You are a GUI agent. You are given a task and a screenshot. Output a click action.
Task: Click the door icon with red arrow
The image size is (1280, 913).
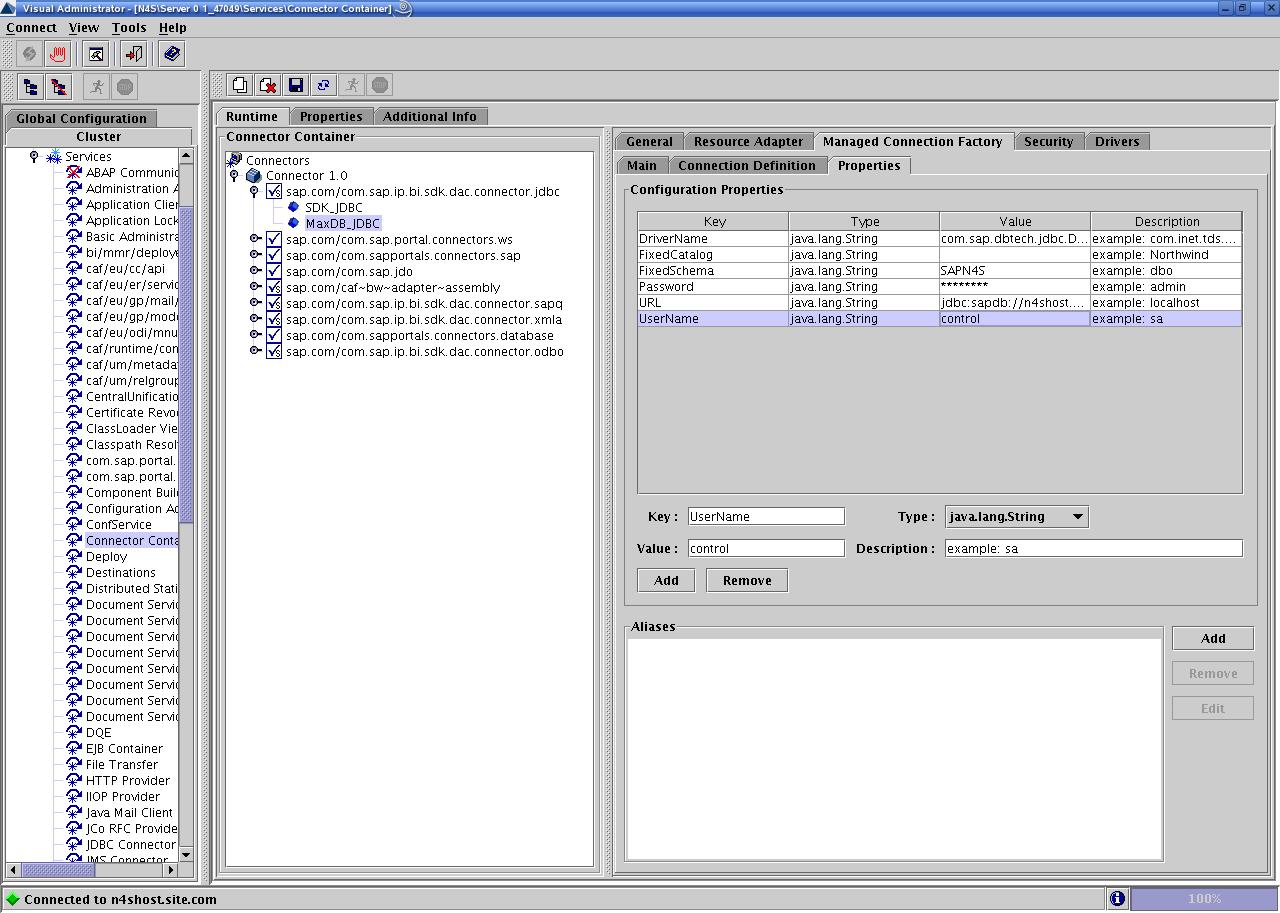click(x=134, y=54)
